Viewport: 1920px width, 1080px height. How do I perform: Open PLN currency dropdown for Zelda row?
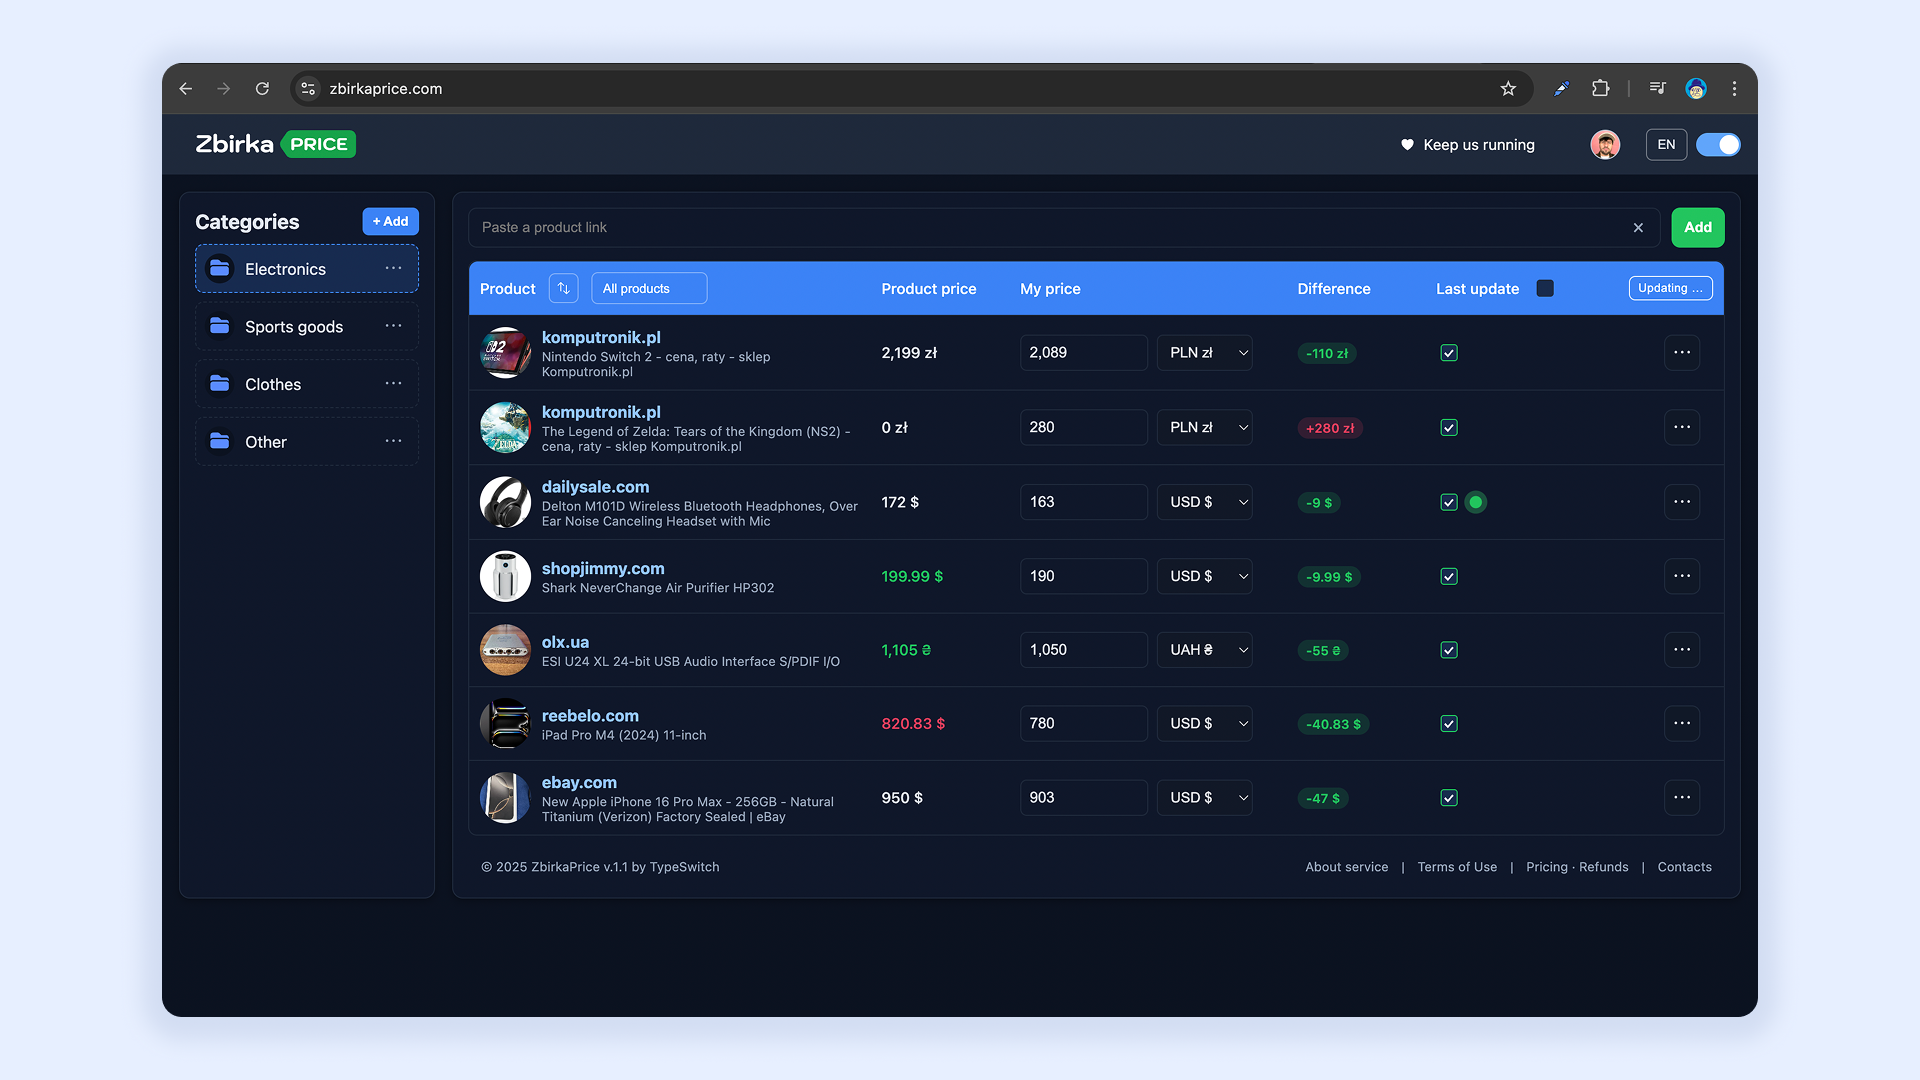point(1205,427)
